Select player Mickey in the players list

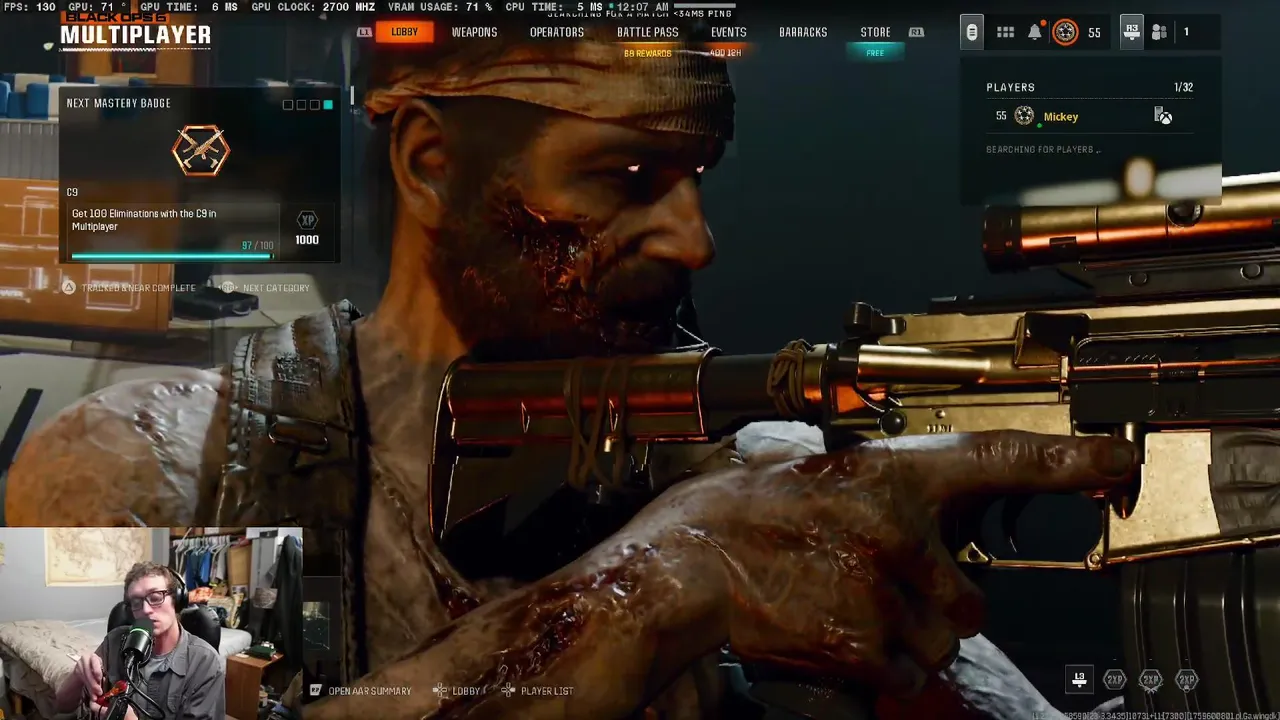click(1061, 117)
